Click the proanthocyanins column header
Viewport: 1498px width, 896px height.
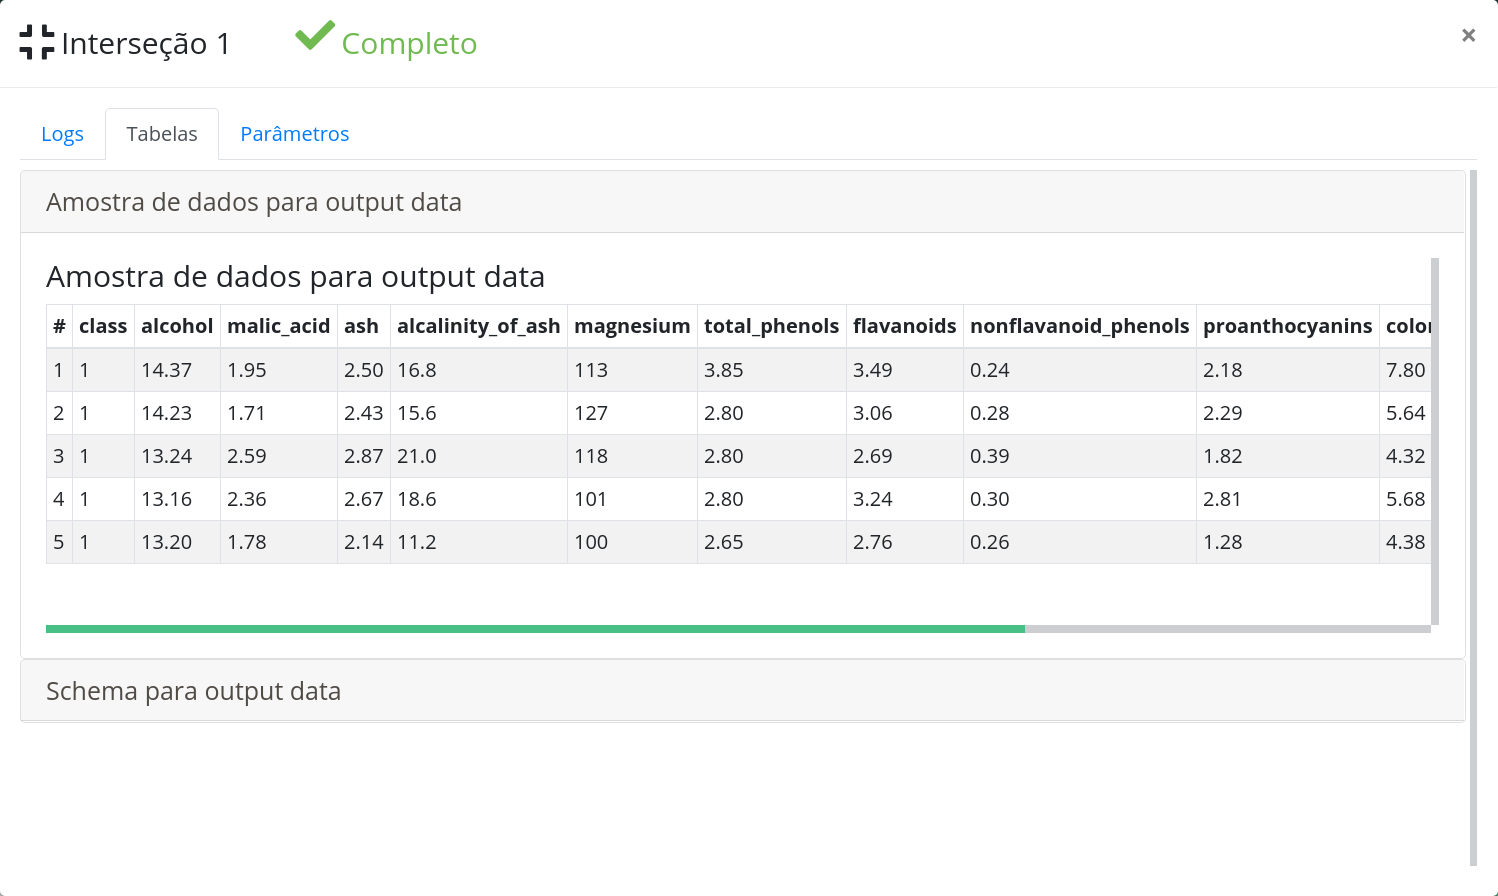coord(1288,326)
